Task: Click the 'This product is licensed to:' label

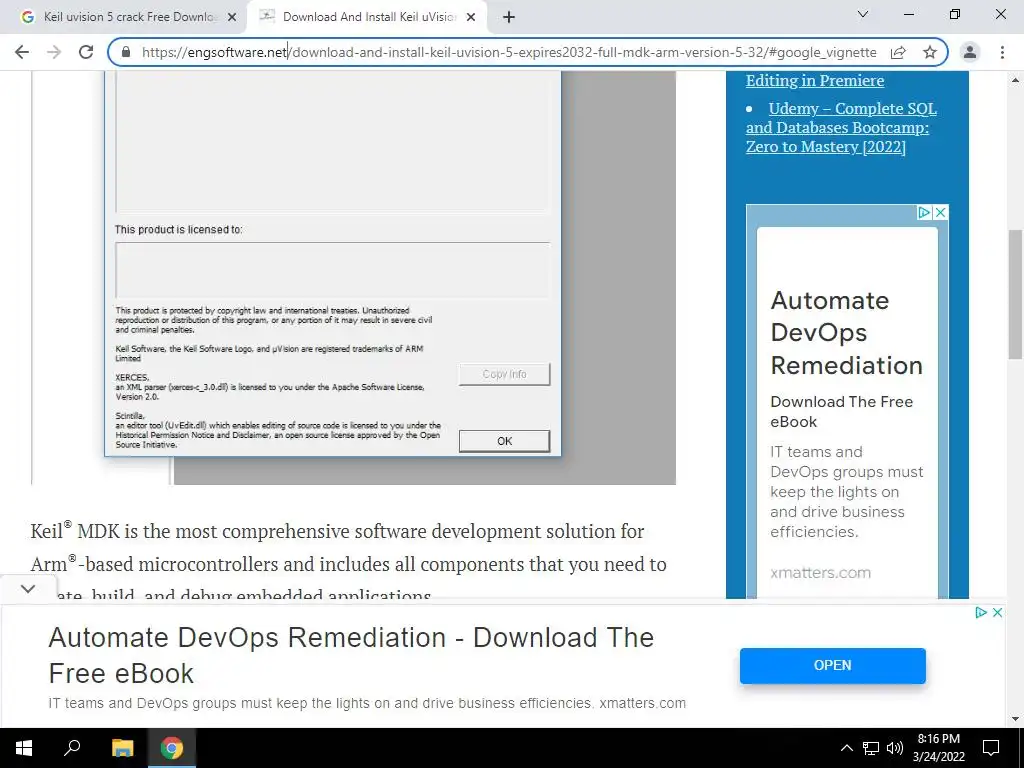Action: click(x=178, y=230)
